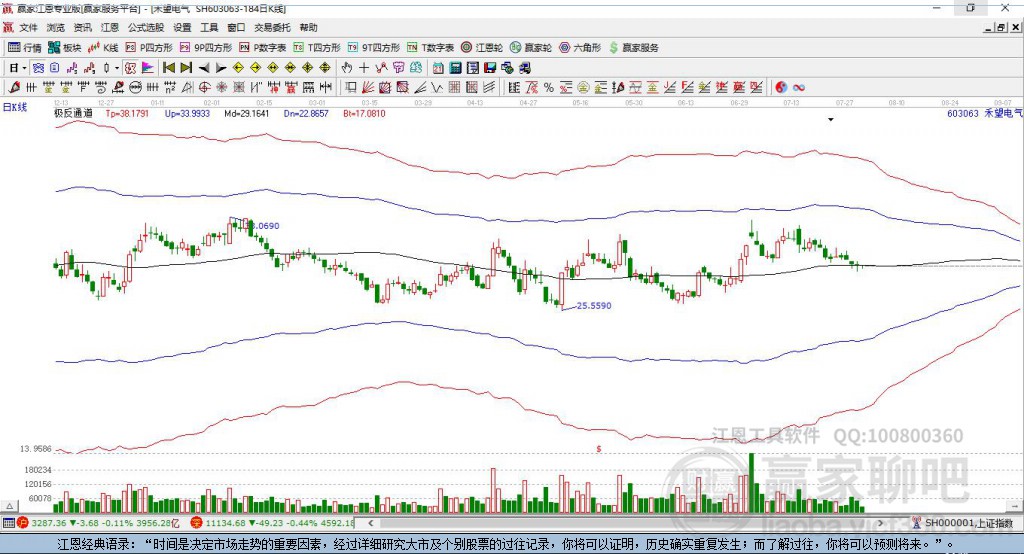Click the small triangle marker above chart

pyautogui.click(x=831, y=120)
